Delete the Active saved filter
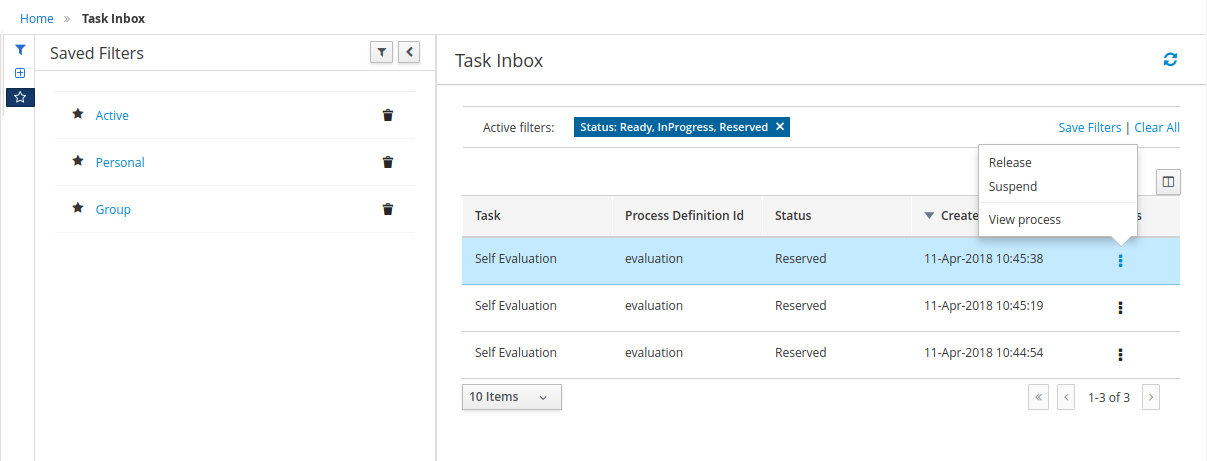The height and width of the screenshot is (461, 1207). point(388,115)
